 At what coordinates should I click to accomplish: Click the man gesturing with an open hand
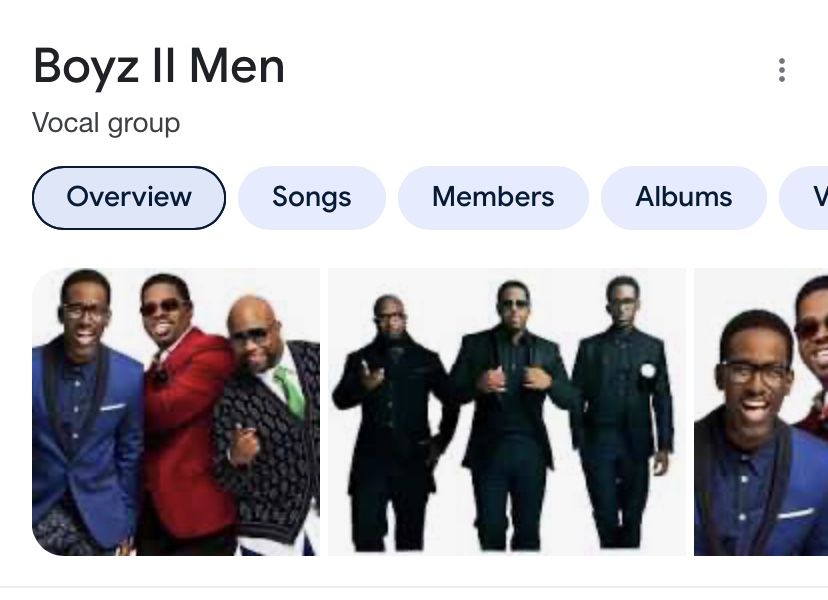pos(391,423)
